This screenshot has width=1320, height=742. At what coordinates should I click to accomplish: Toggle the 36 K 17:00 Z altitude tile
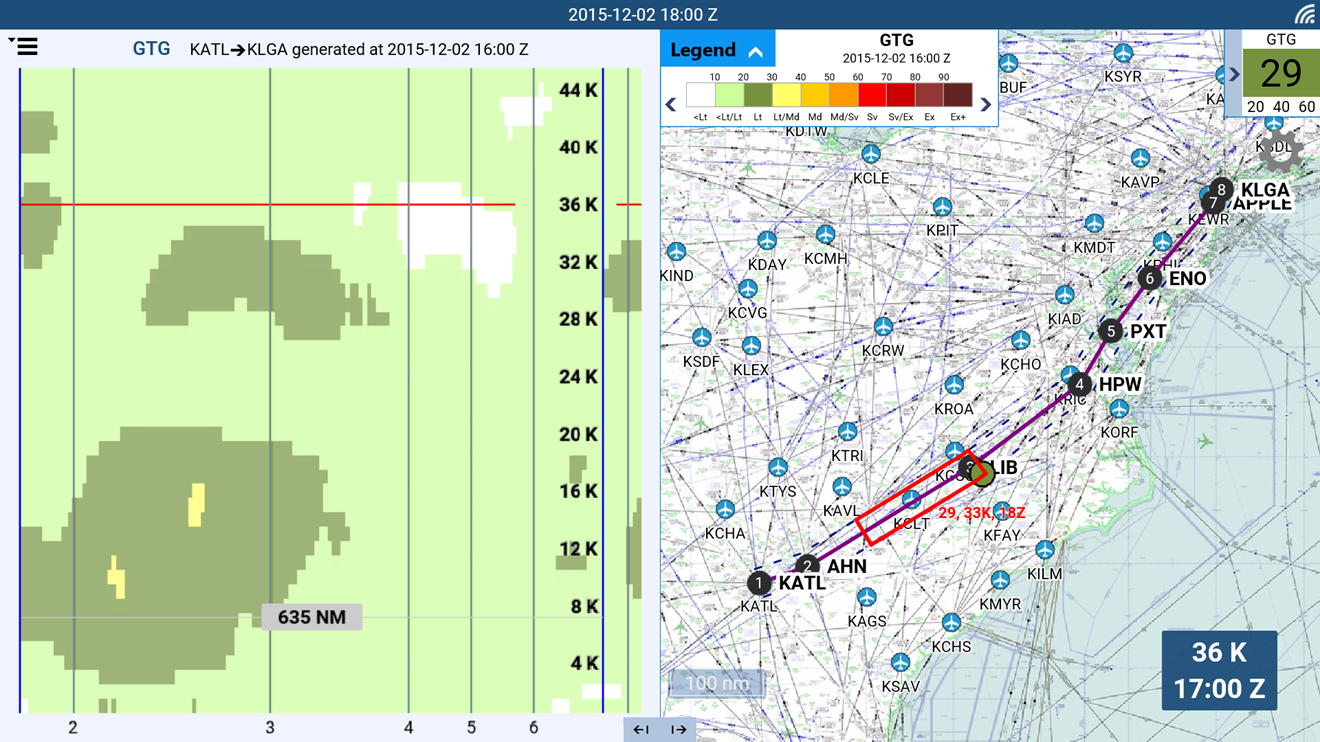pos(1219,669)
